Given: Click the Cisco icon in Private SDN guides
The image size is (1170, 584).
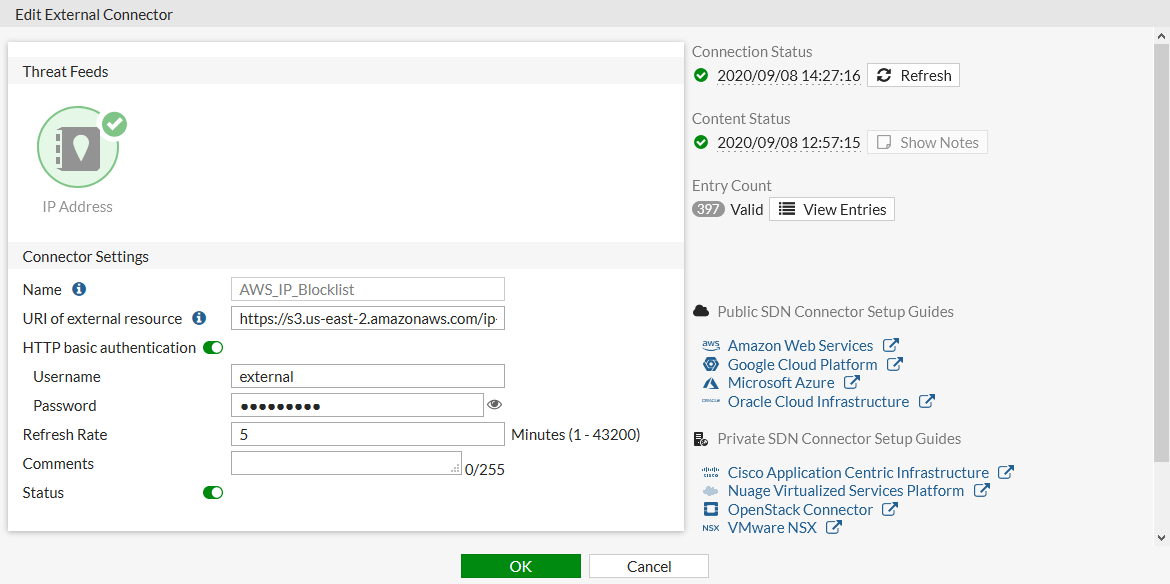Looking at the screenshot, I should (711, 472).
